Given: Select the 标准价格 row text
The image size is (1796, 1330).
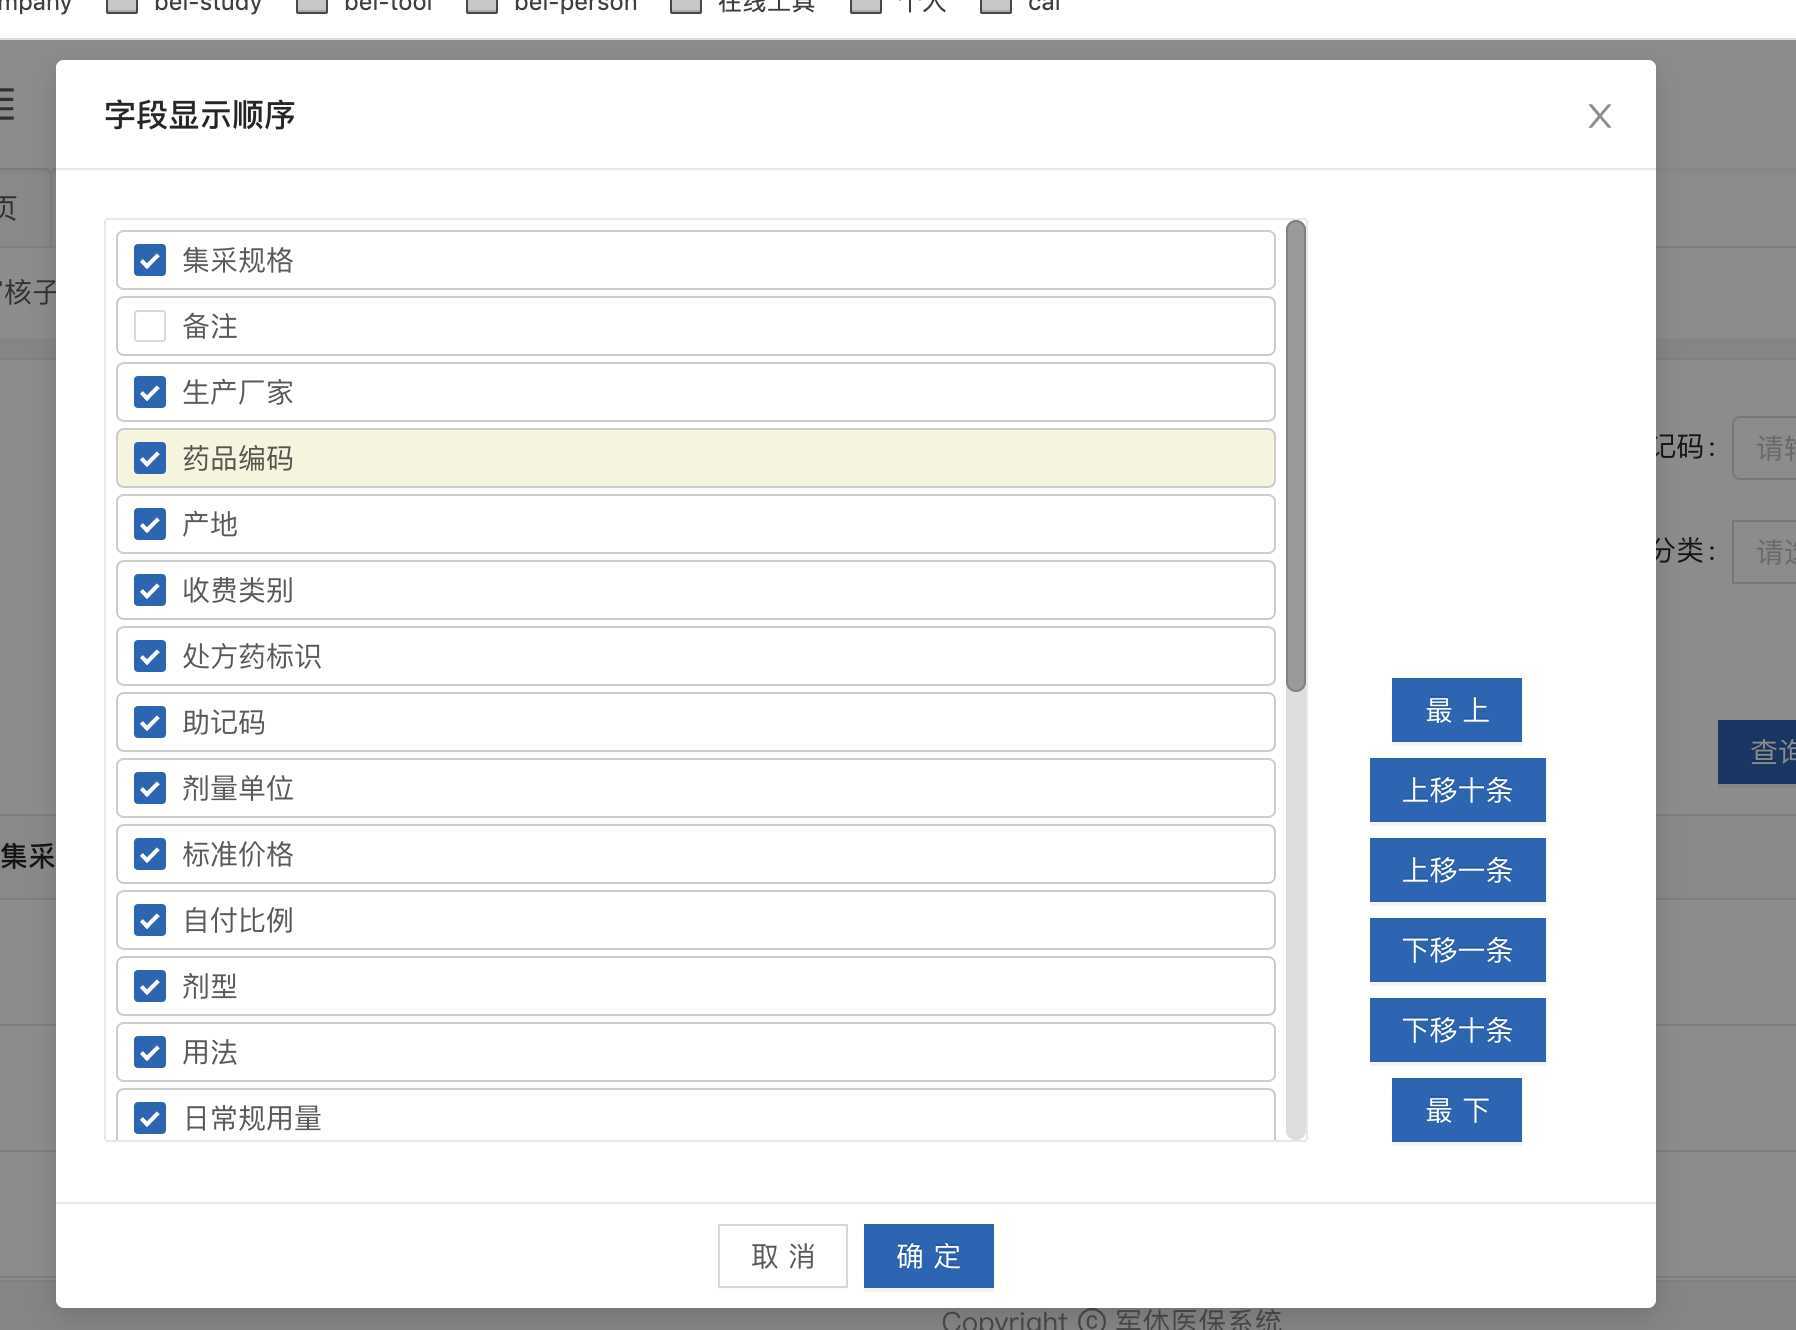Looking at the screenshot, I should point(238,854).
